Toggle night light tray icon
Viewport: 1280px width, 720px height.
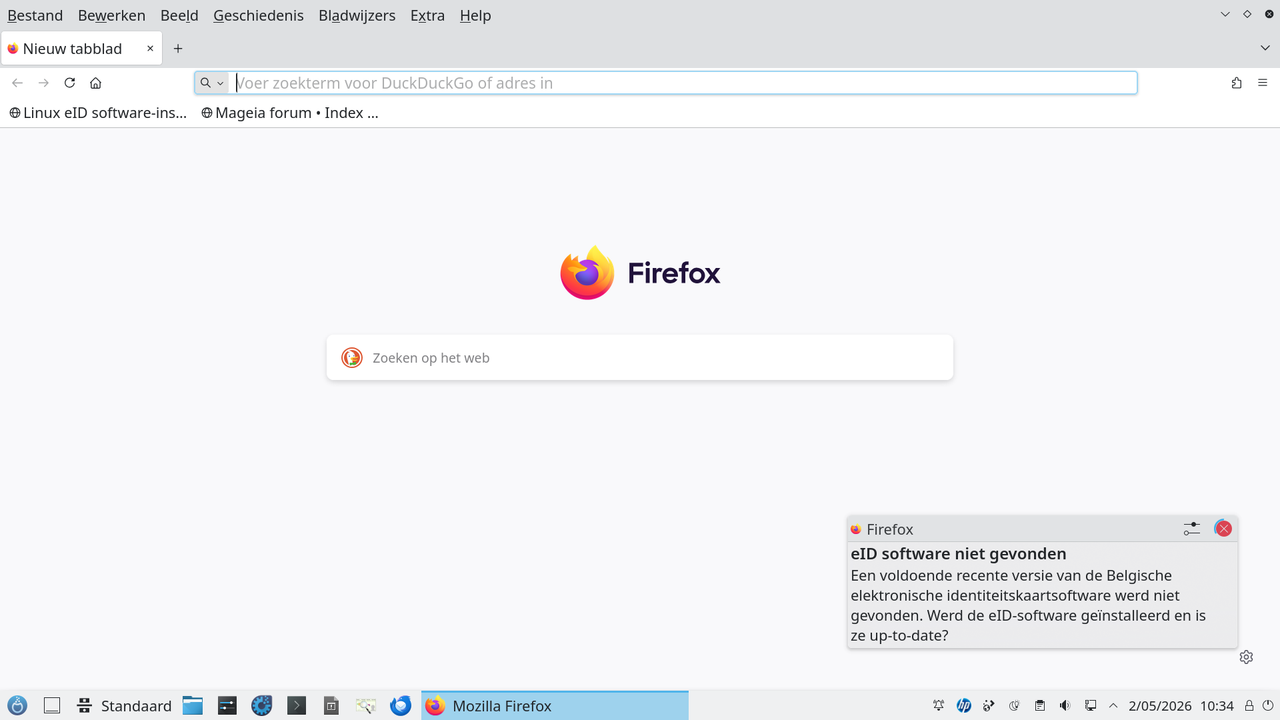1014,706
